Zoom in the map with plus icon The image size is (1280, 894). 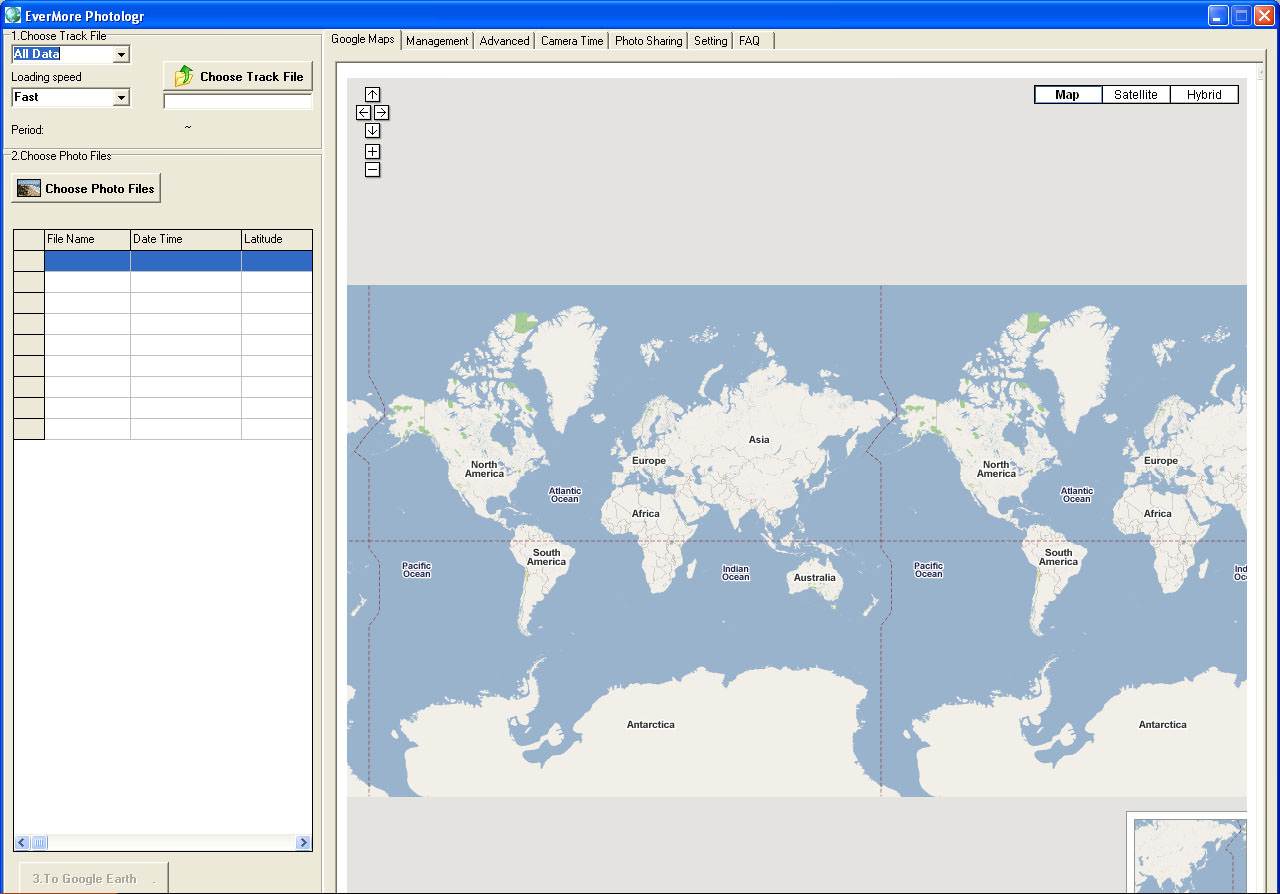pos(372,152)
